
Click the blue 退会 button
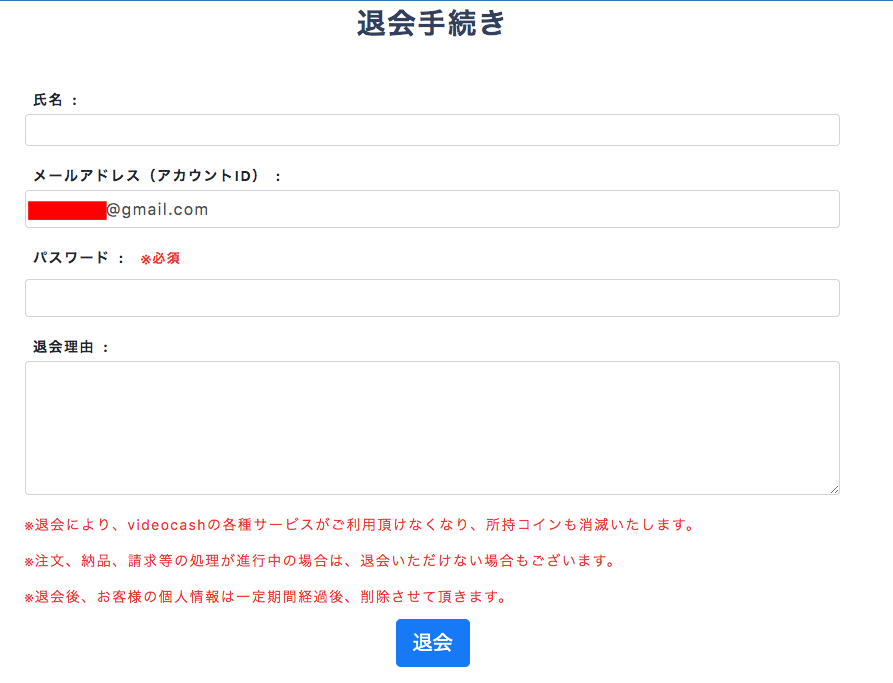click(x=433, y=643)
